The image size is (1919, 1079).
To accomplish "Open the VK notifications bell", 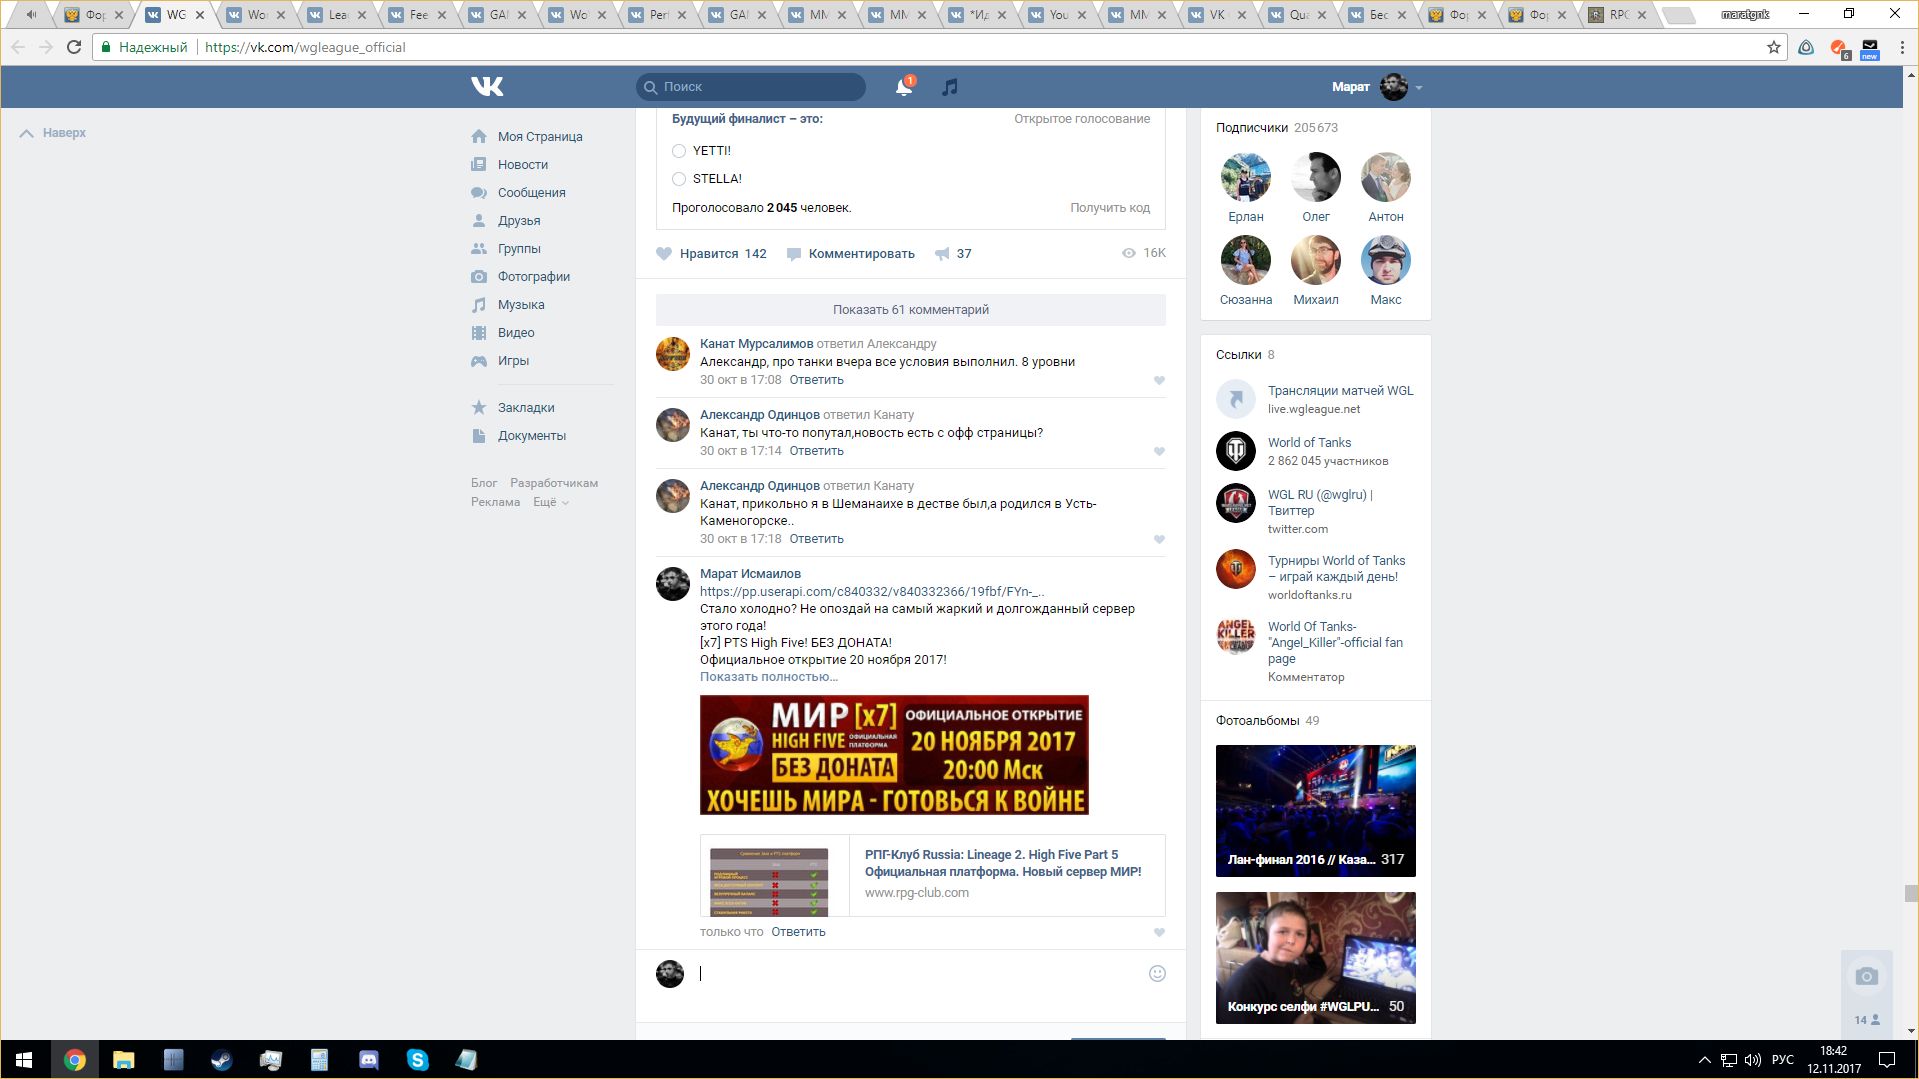I will click(x=903, y=87).
